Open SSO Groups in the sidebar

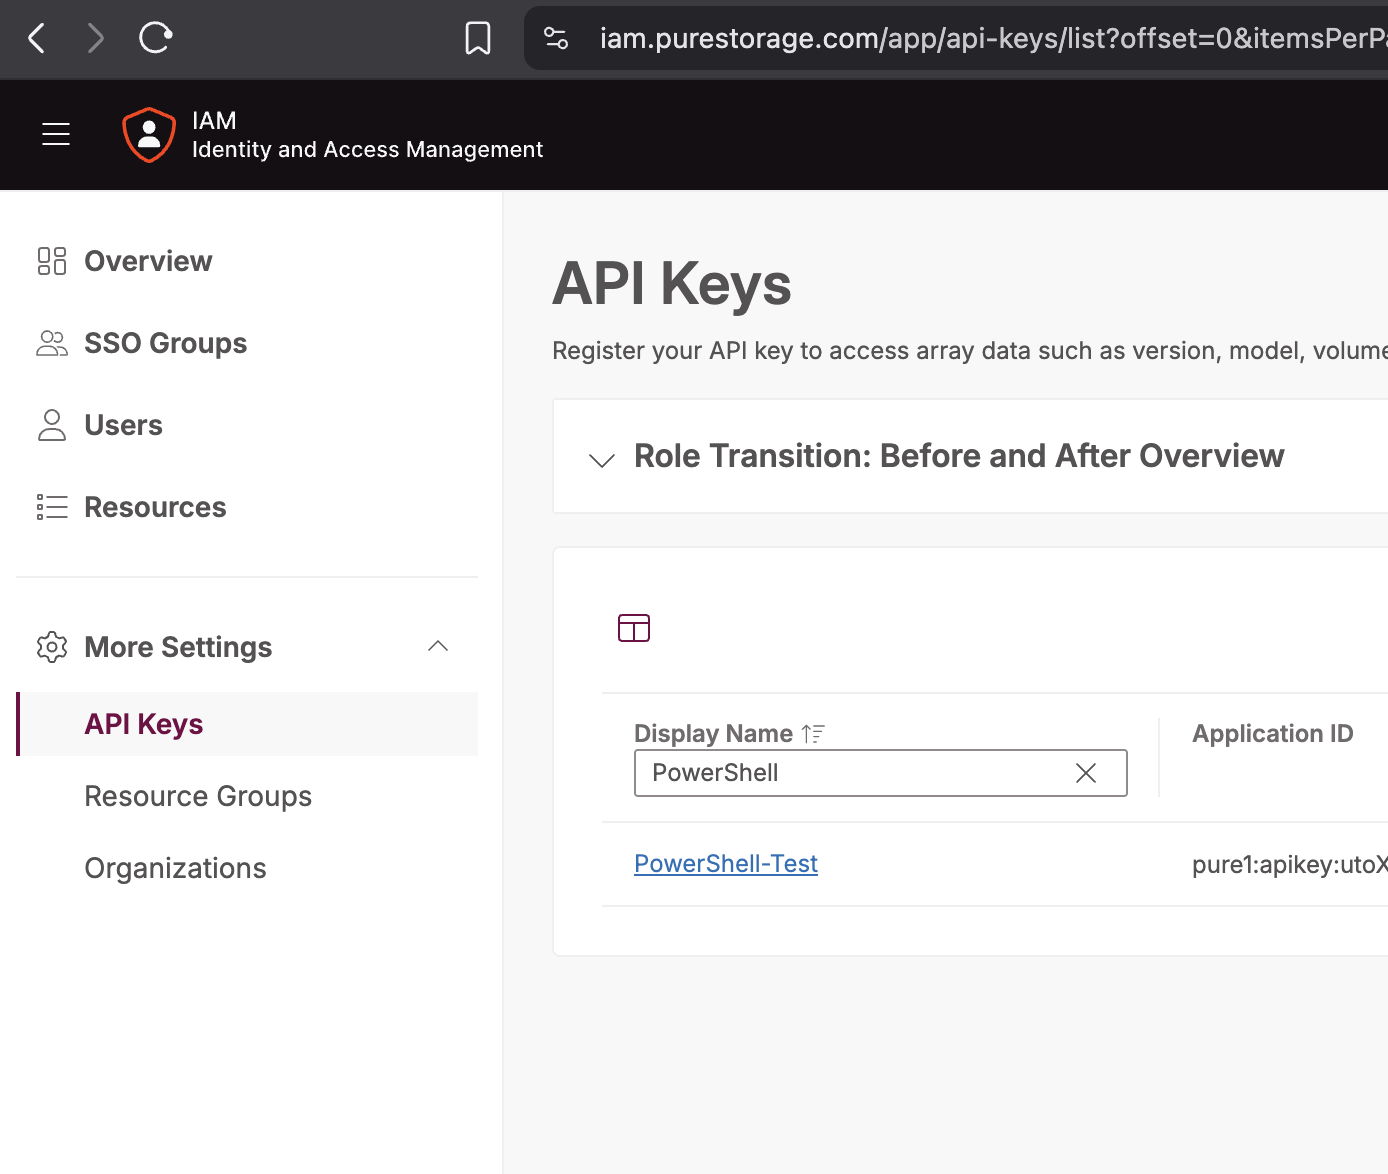pos(165,343)
